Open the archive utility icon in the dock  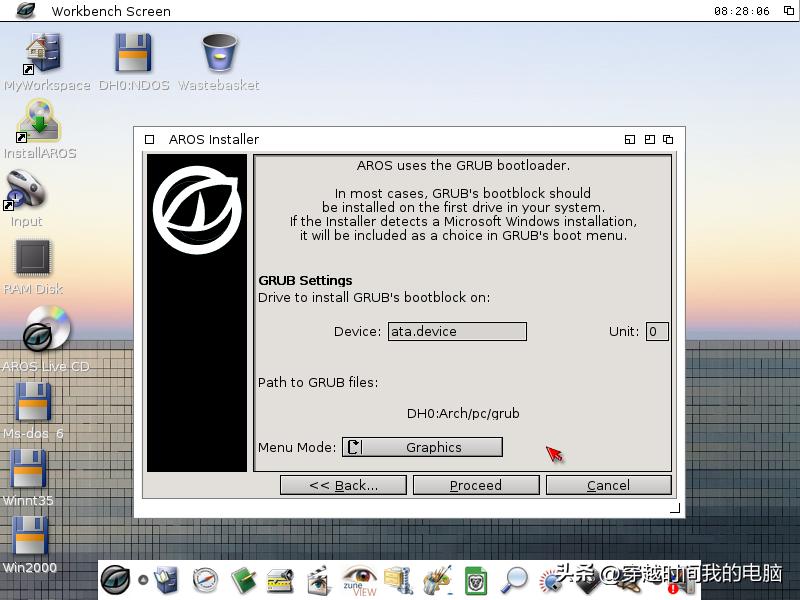pos(399,578)
